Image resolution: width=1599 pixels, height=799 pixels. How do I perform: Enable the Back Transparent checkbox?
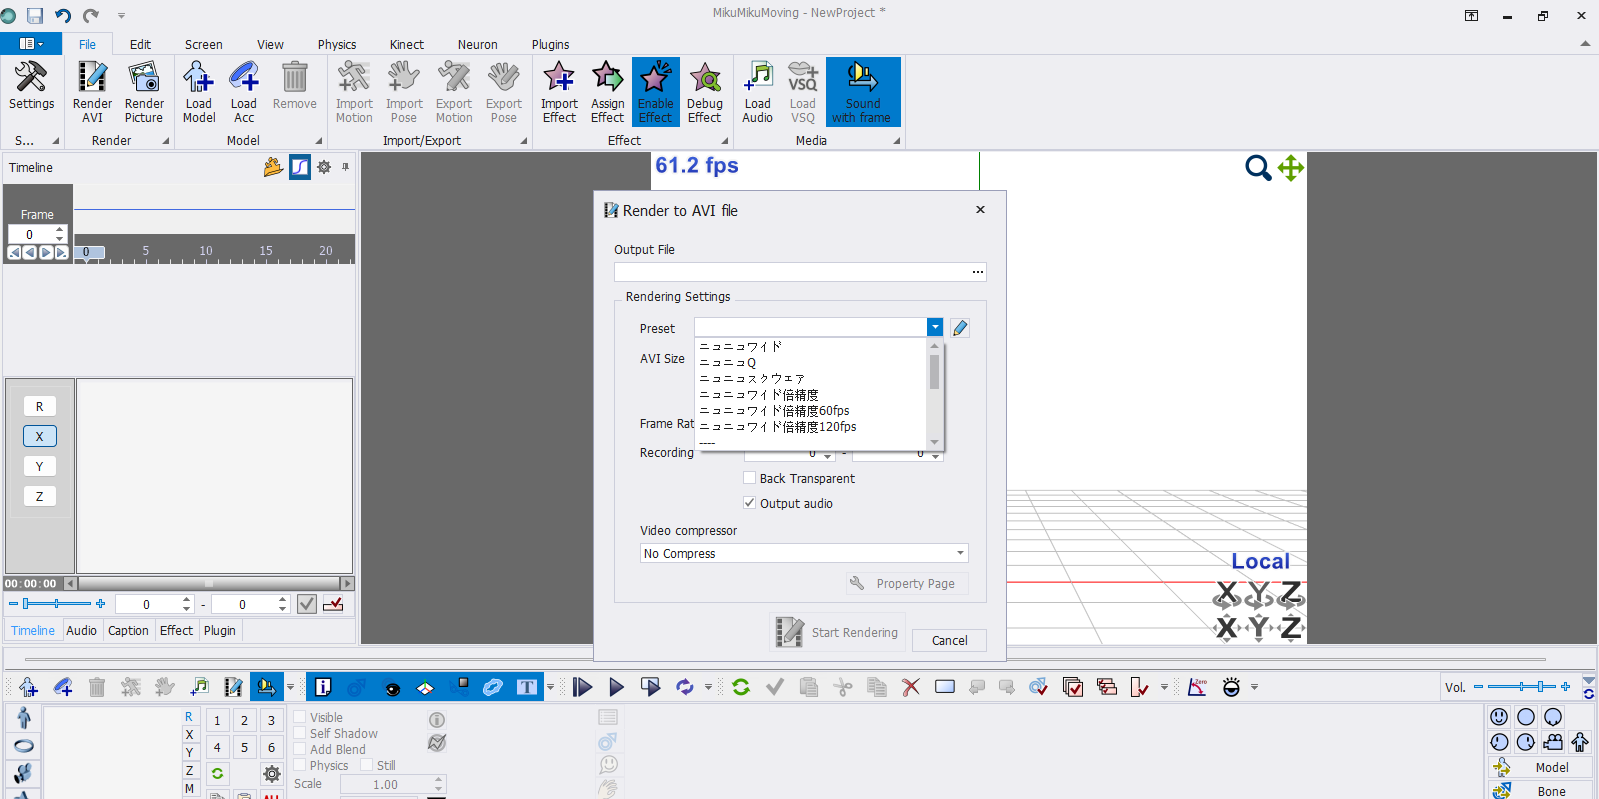(x=750, y=478)
